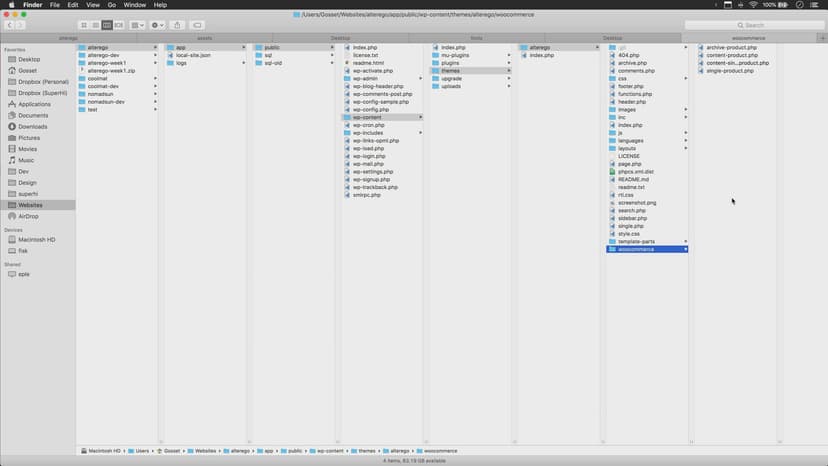
Task: Go back using the back arrow
Action: 9,25
